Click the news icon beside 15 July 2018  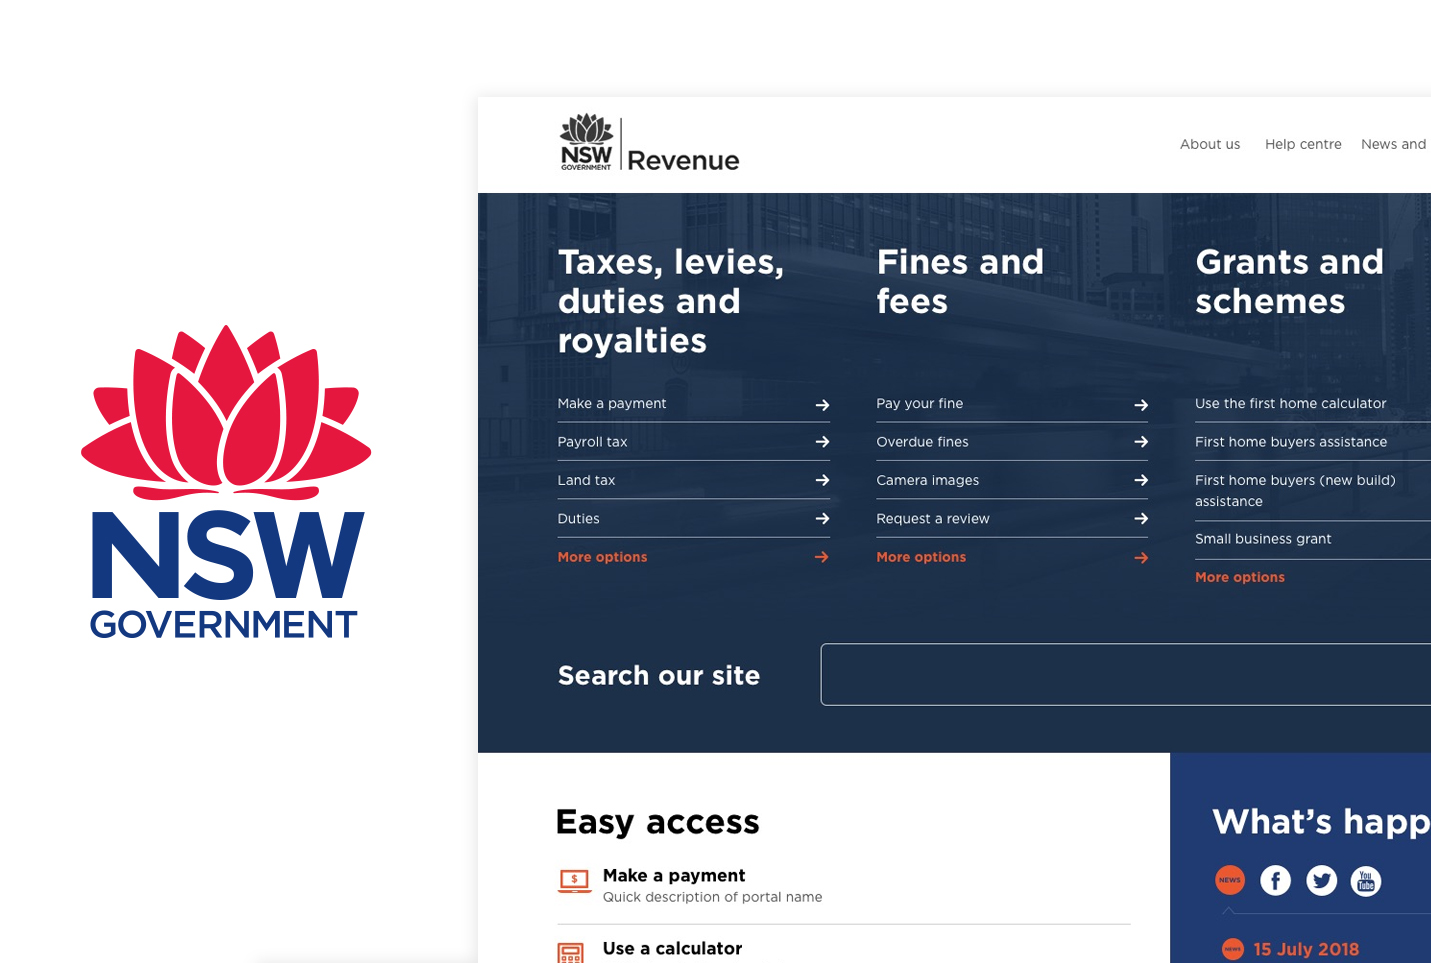pos(1233,949)
